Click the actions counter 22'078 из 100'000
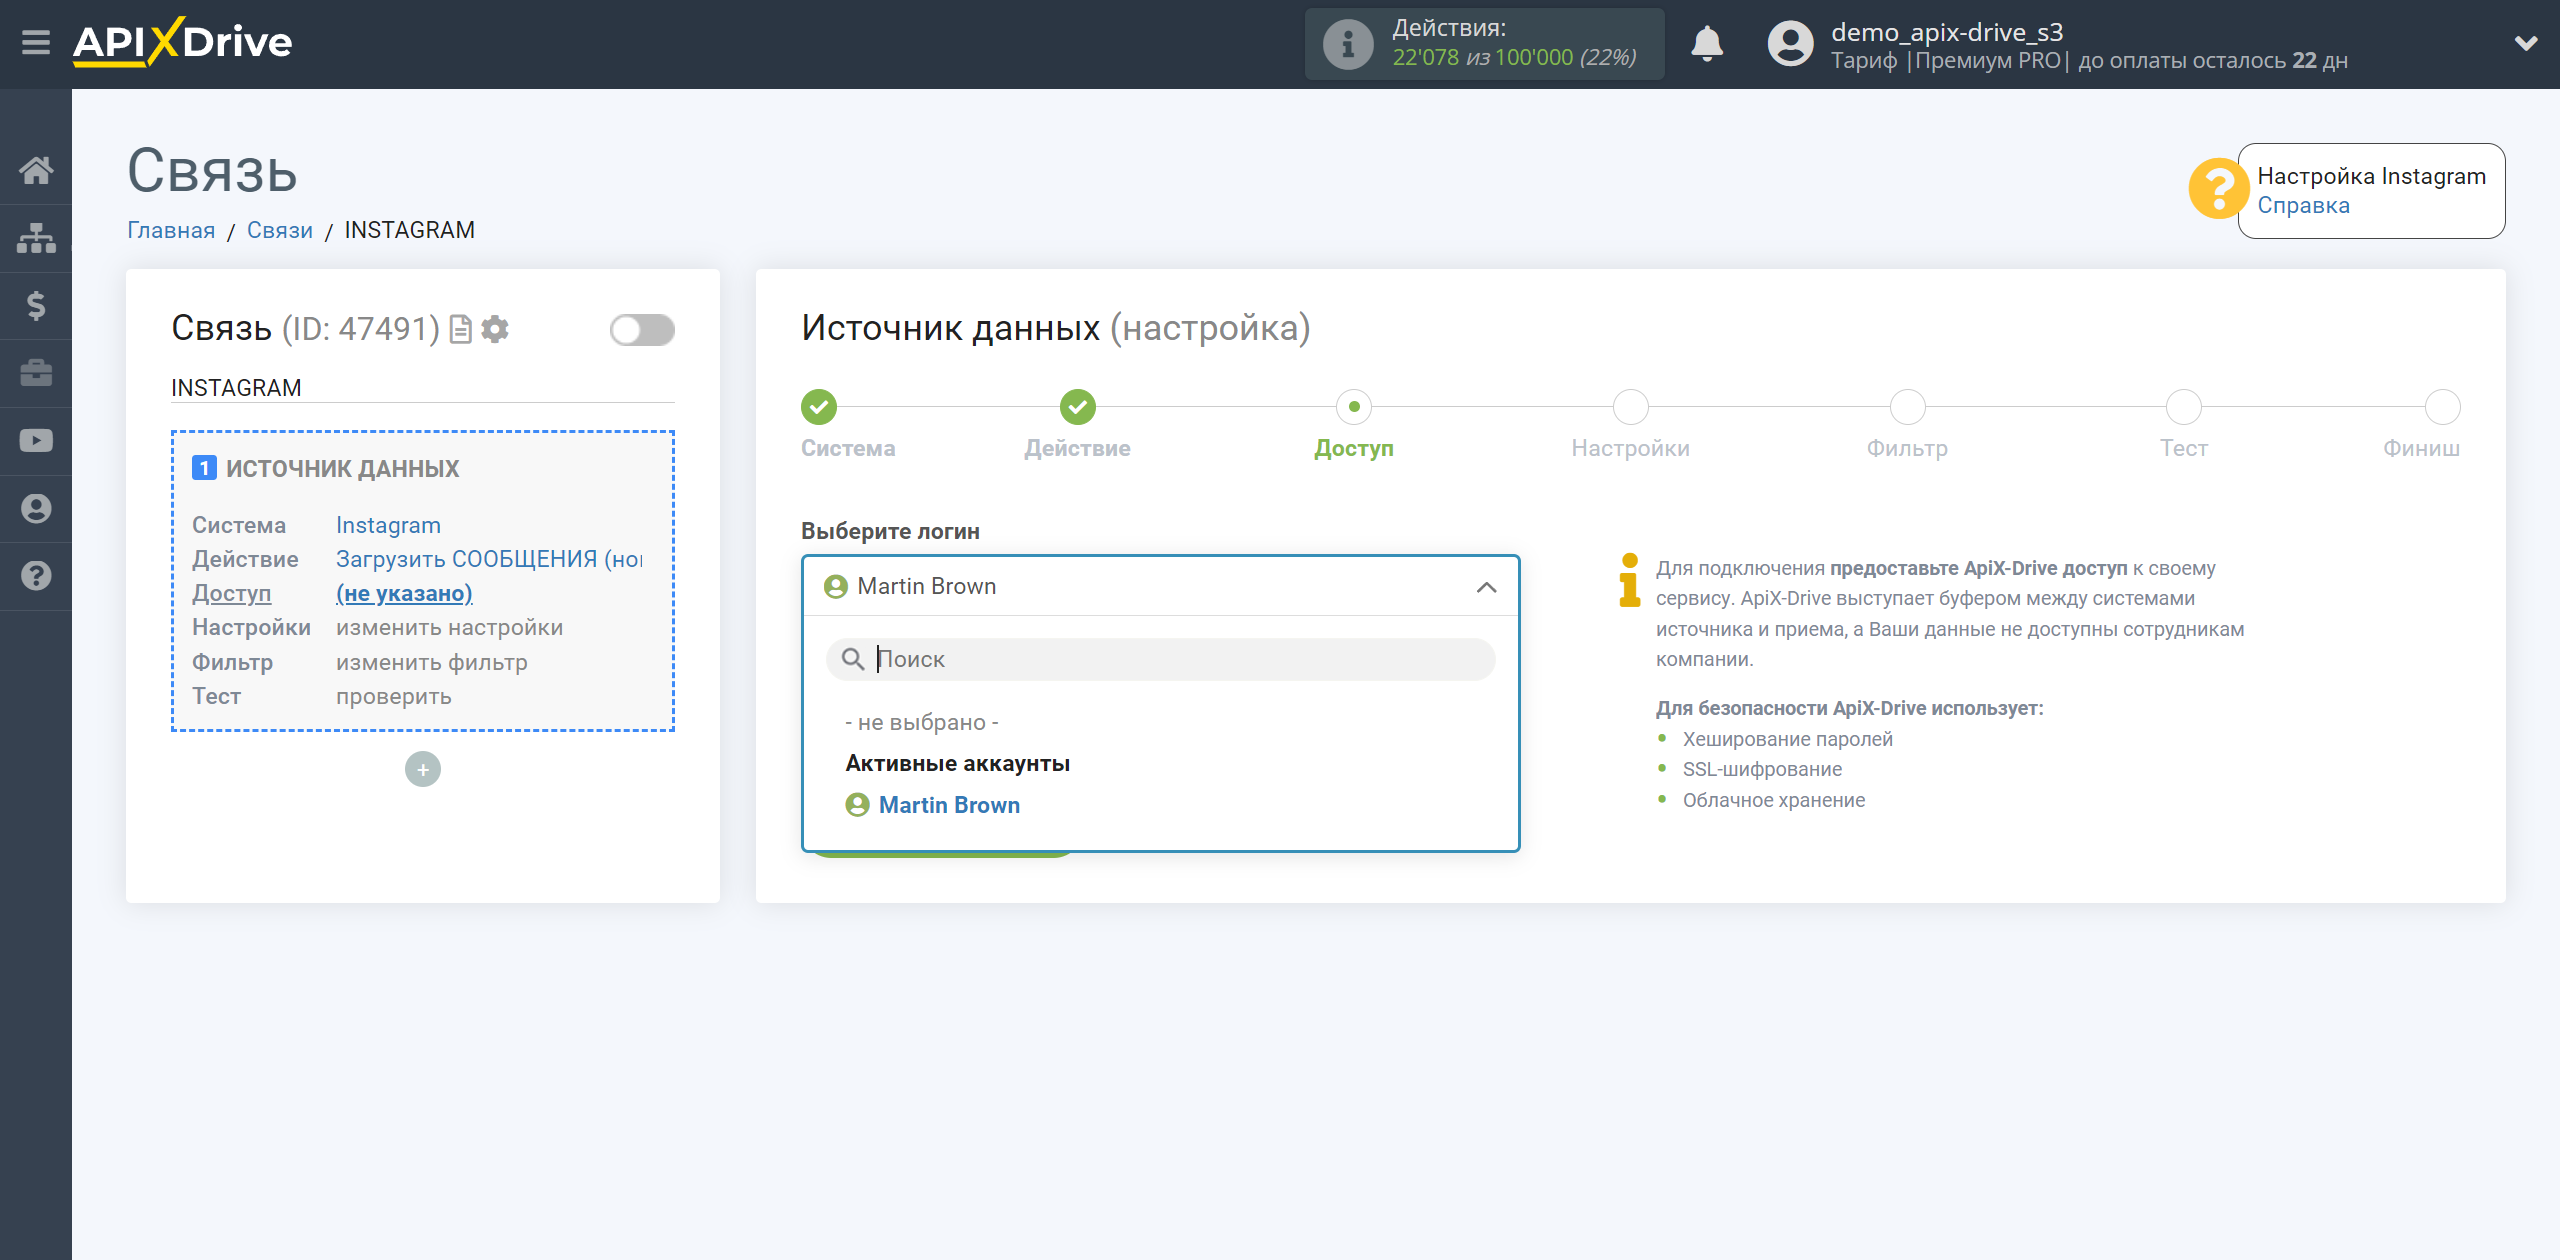Image resolution: width=2560 pixels, height=1260 pixels. pyautogui.click(x=1515, y=57)
